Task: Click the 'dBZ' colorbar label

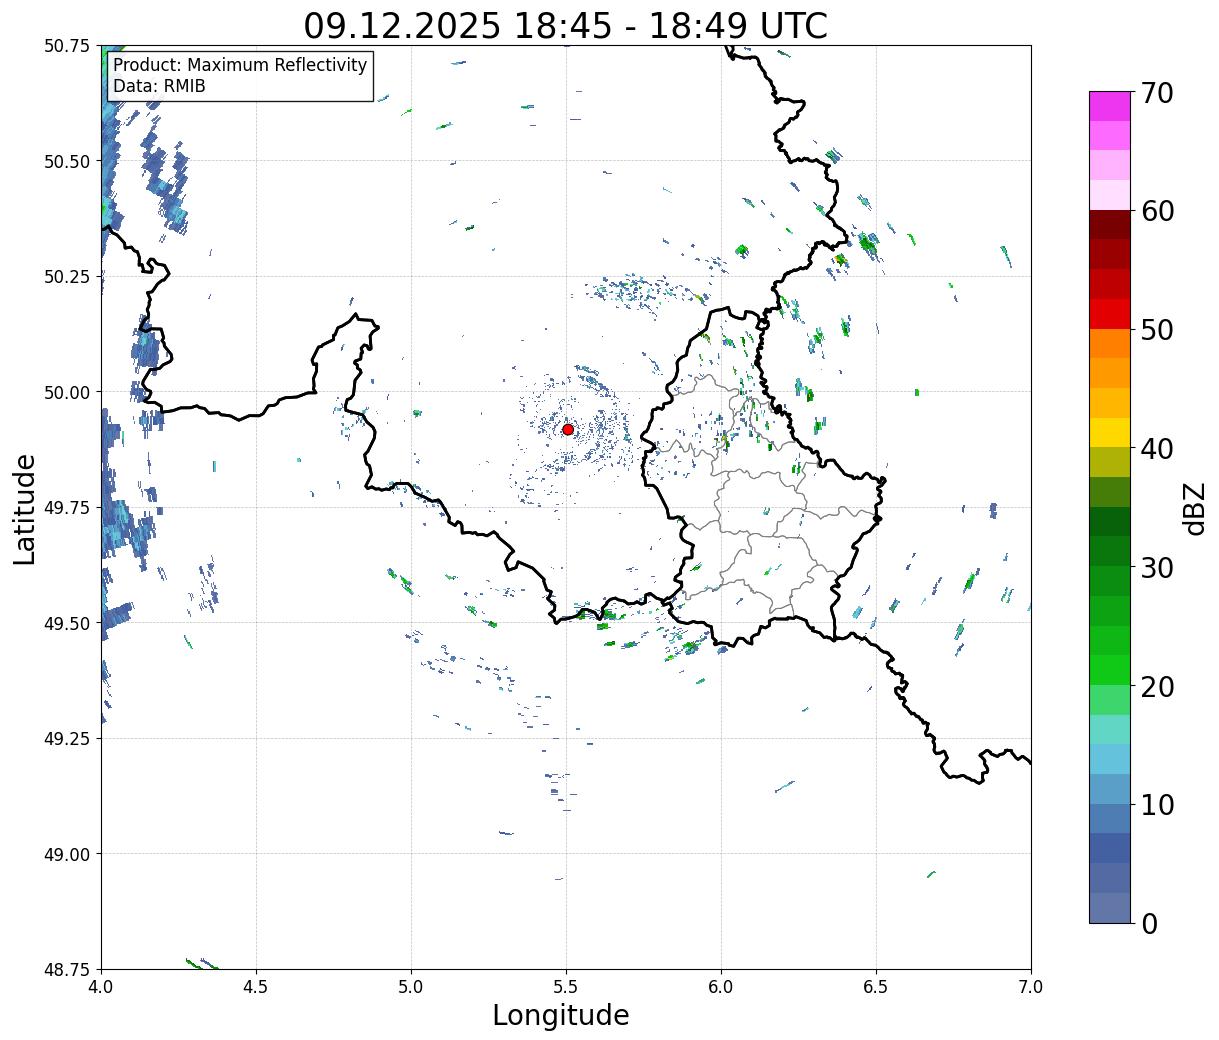Action: coord(1194,508)
